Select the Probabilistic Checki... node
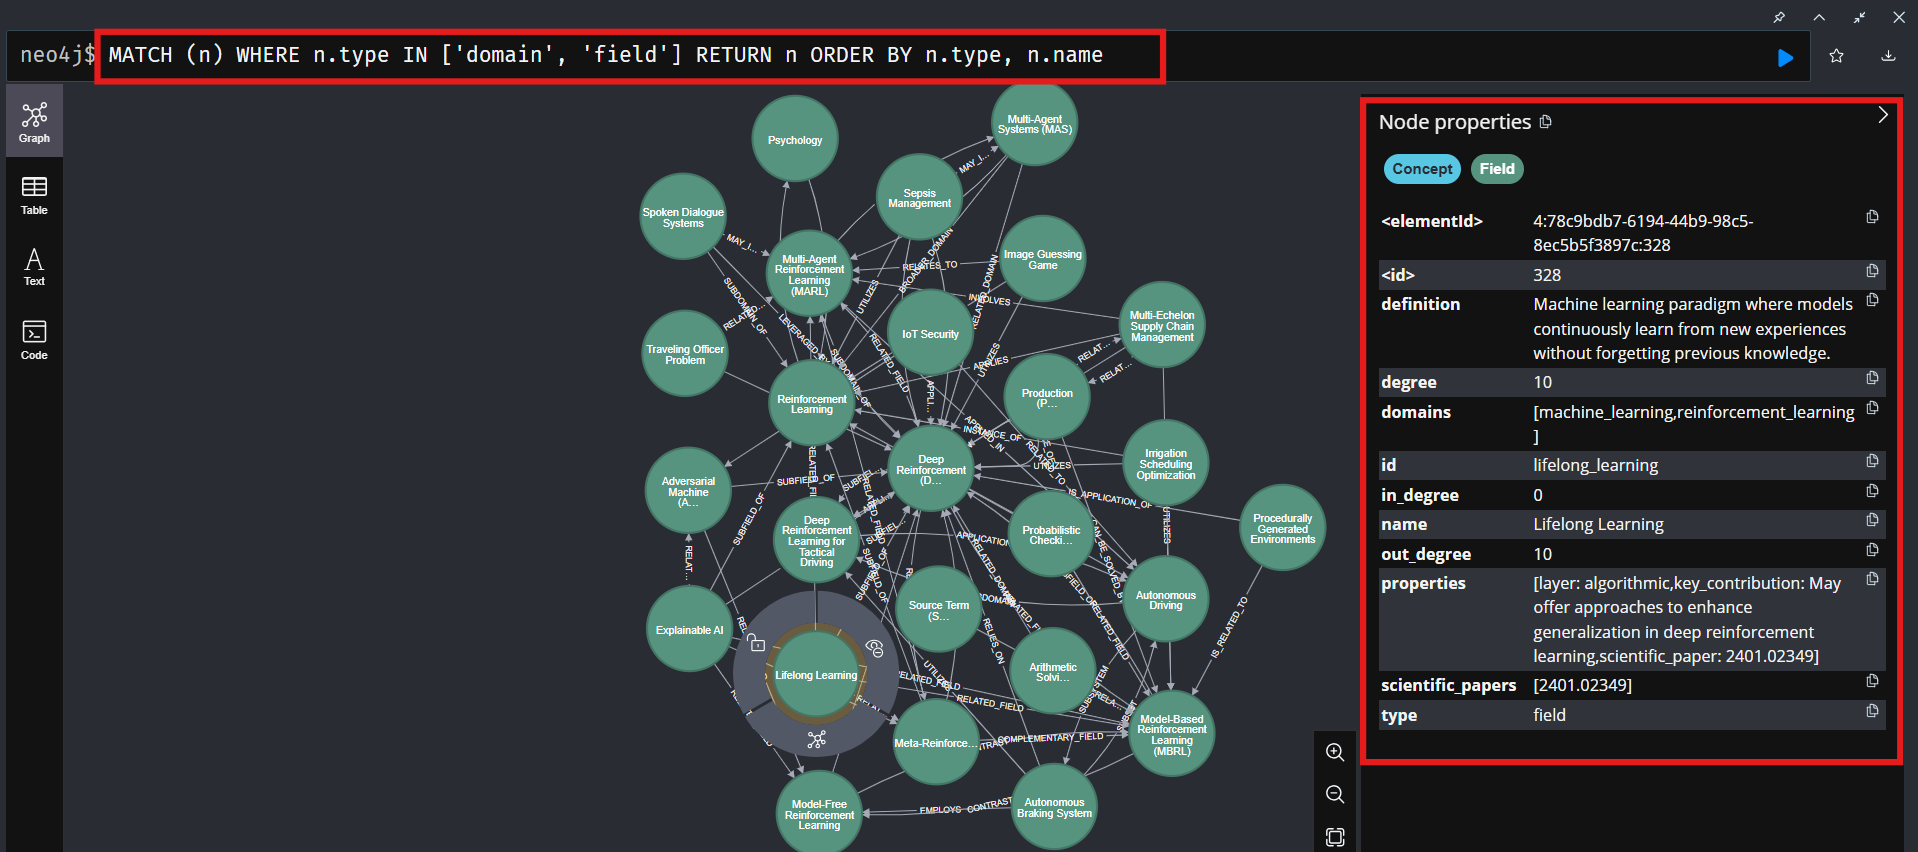This screenshot has width=1918, height=852. coord(1051,534)
